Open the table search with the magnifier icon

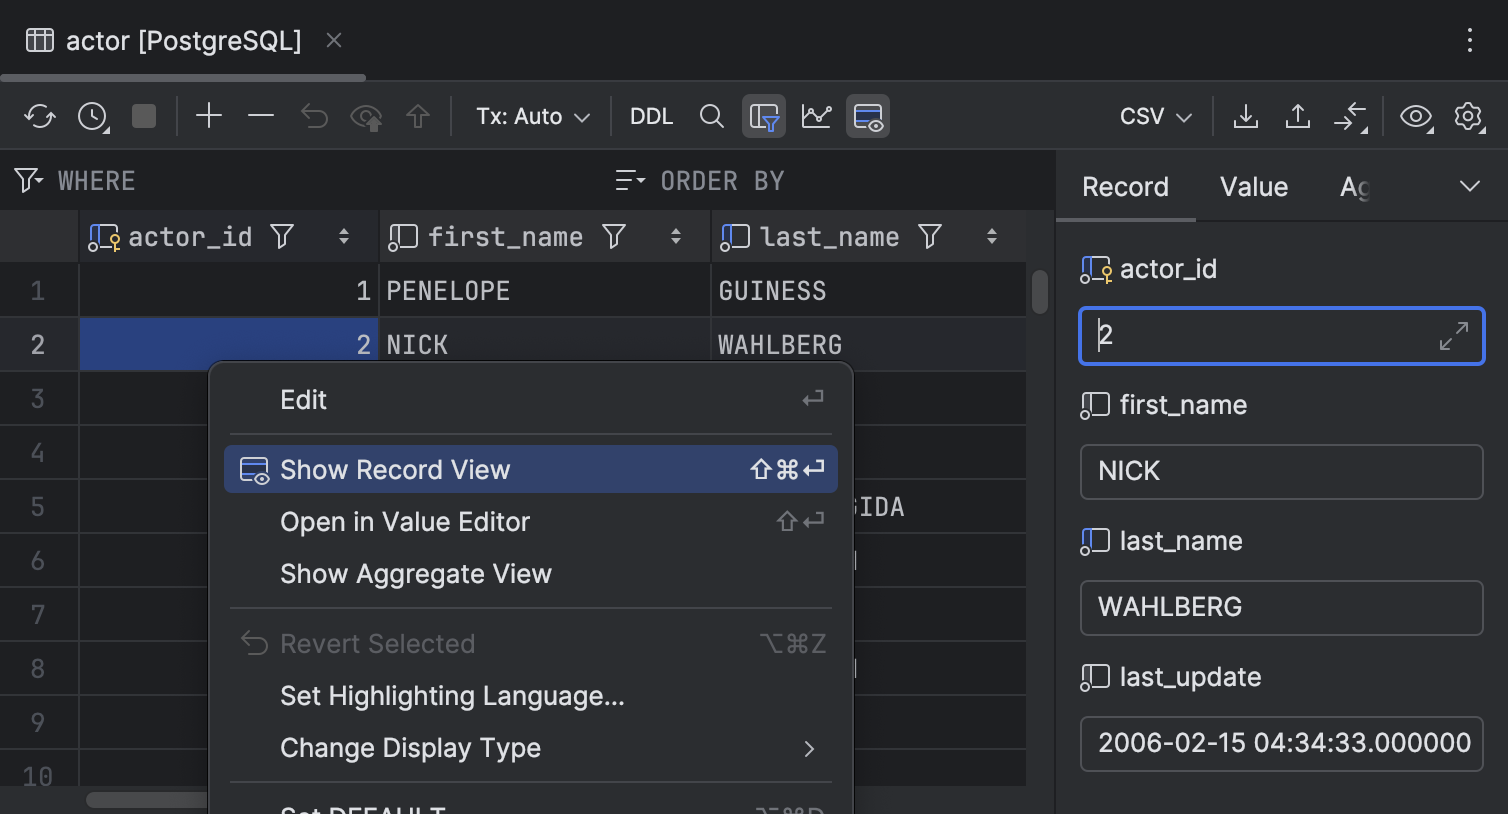(x=712, y=116)
